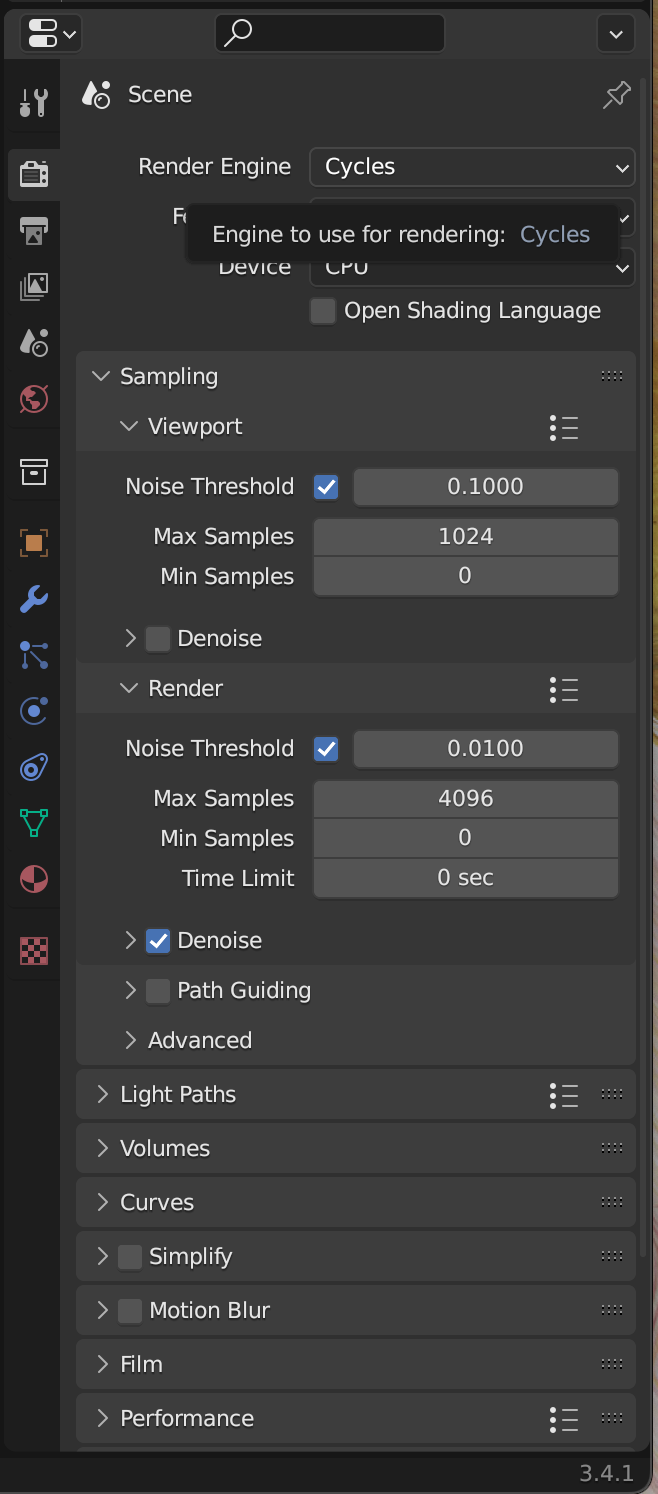Open the Modifier properties wrench tab

point(33,599)
